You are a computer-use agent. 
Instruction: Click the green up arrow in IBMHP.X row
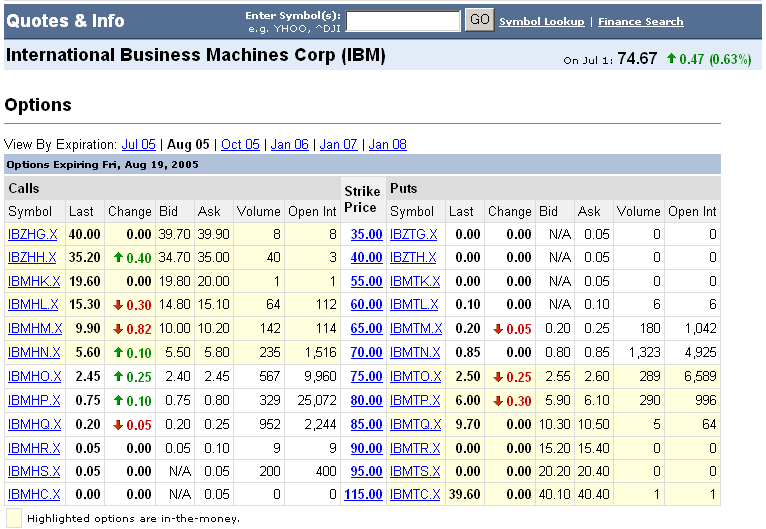(118, 400)
